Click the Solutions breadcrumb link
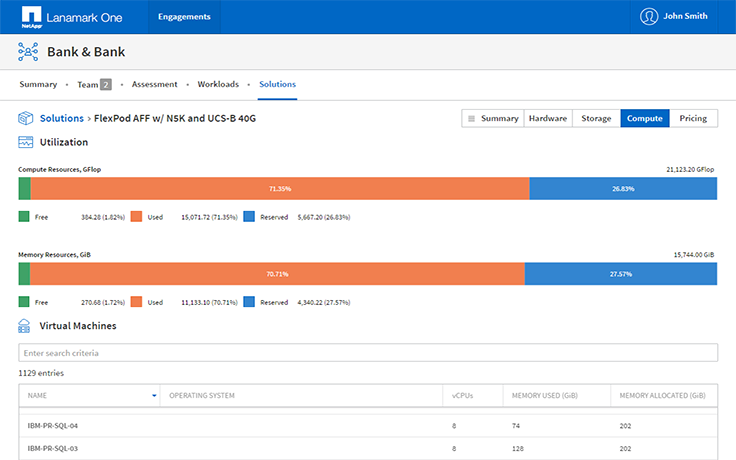The image size is (736, 460). point(62,118)
